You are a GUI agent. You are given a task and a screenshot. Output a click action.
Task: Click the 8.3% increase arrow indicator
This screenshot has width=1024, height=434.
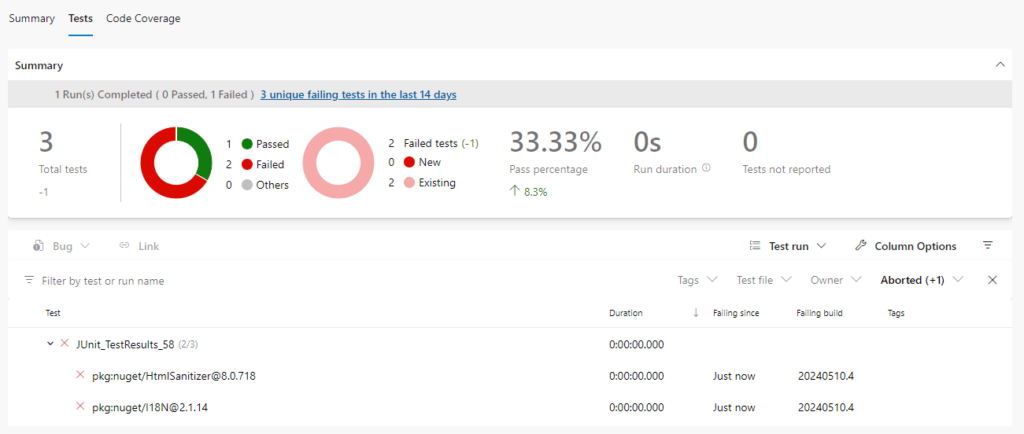coord(515,192)
